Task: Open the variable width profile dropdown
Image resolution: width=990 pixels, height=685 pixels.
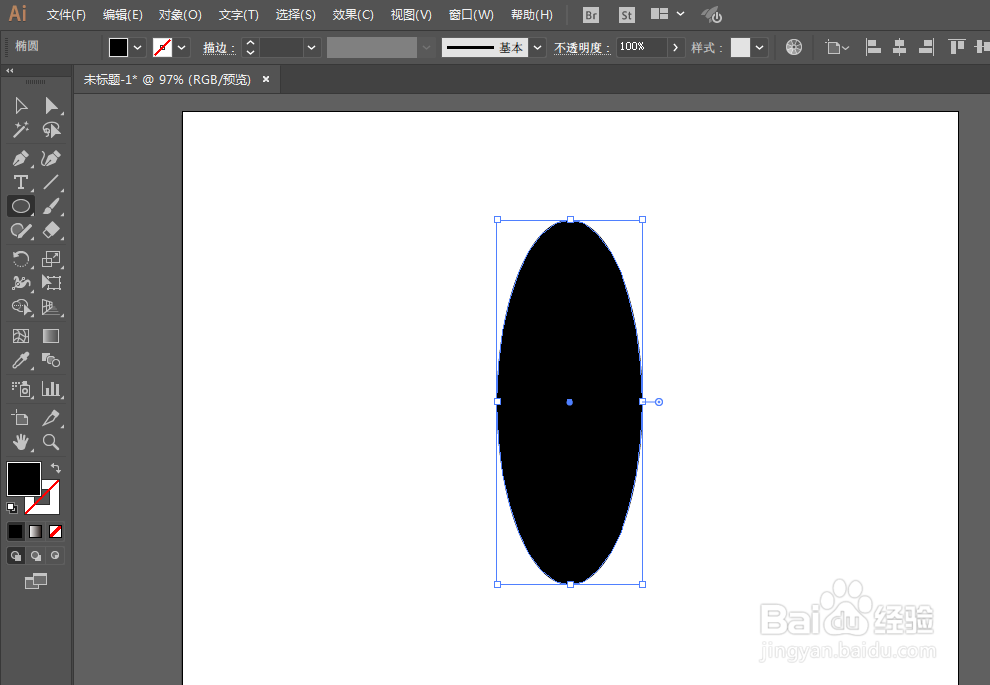Action: [x=427, y=46]
